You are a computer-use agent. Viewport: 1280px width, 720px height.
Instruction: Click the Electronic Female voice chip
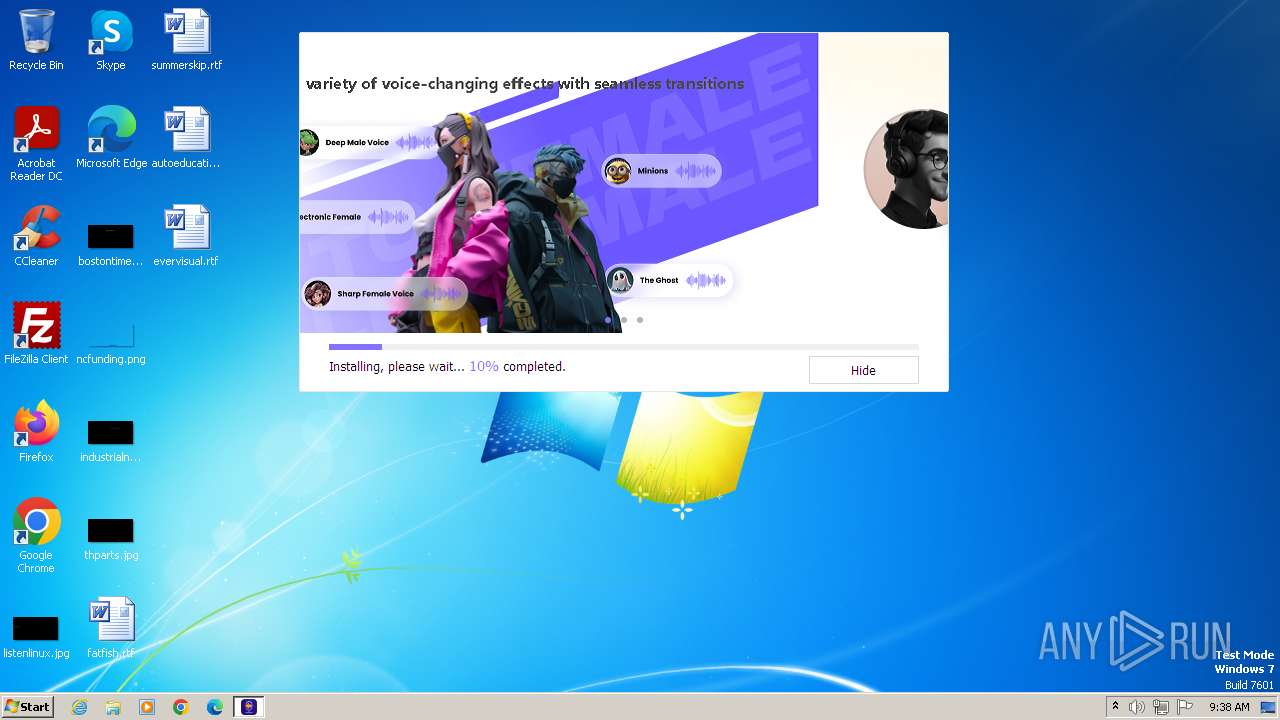356,217
